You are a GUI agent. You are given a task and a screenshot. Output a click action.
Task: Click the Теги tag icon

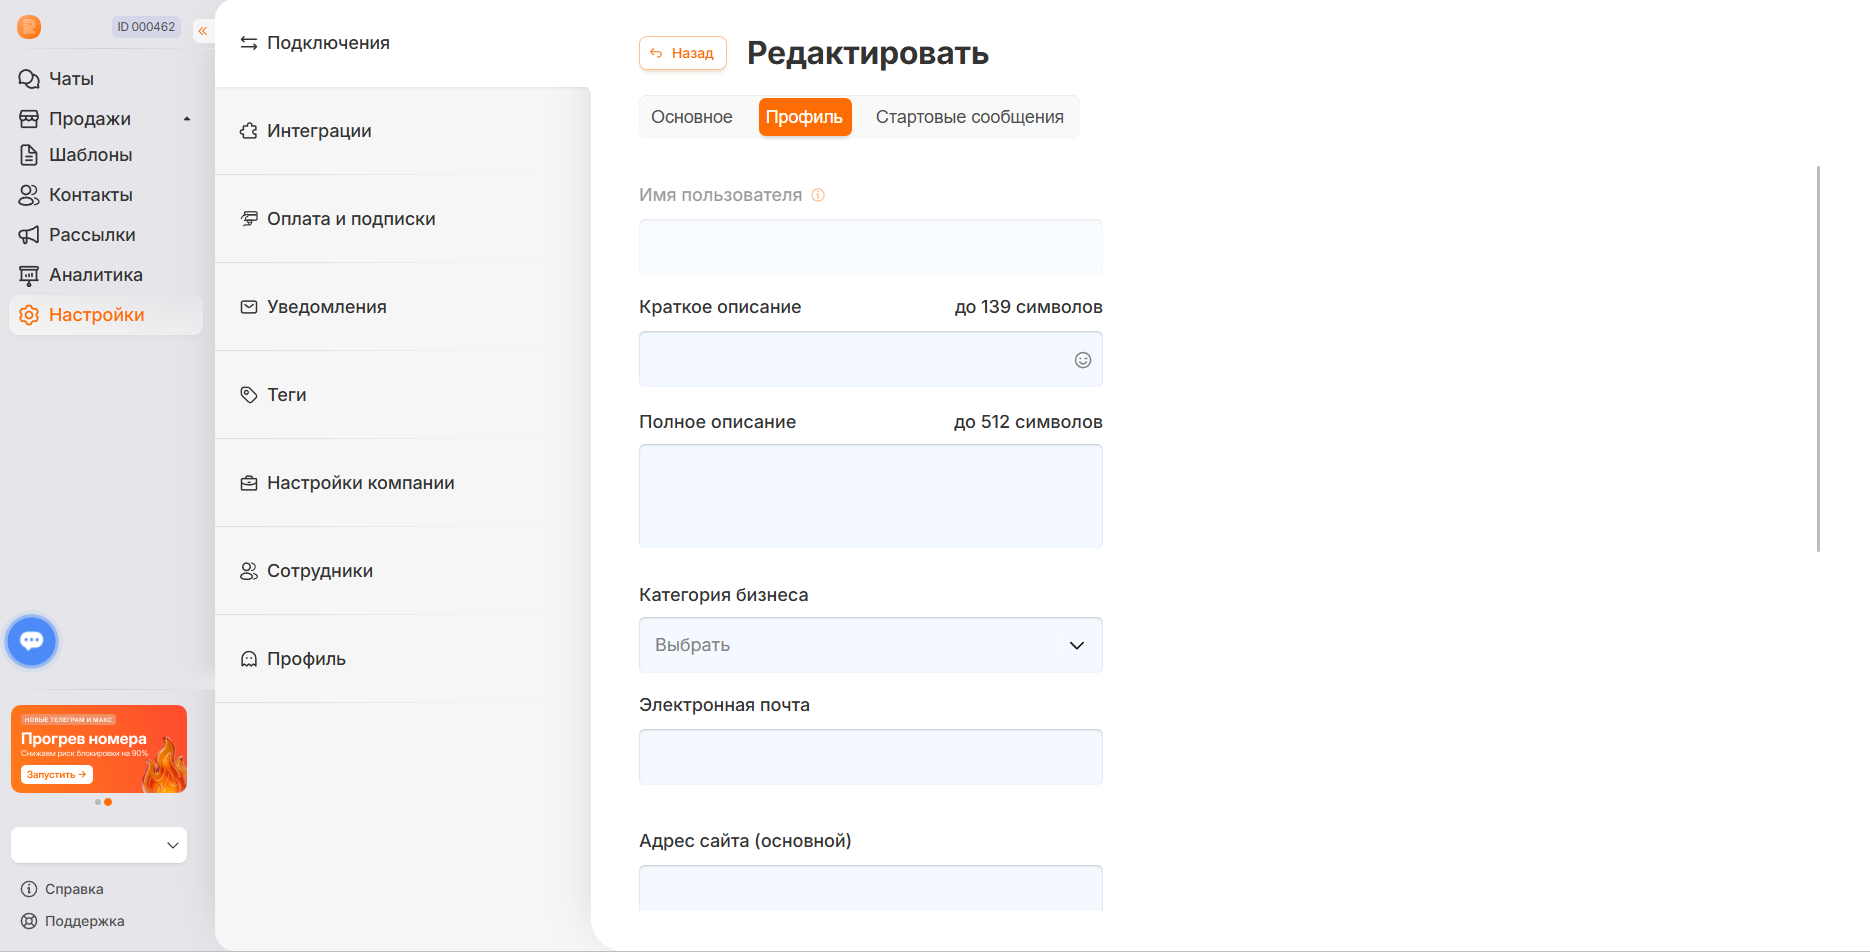249,395
